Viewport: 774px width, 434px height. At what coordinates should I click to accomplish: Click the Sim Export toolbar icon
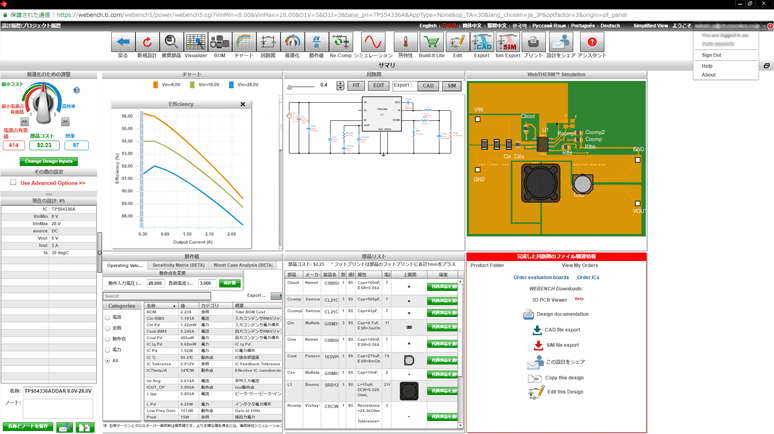point(507,42)
